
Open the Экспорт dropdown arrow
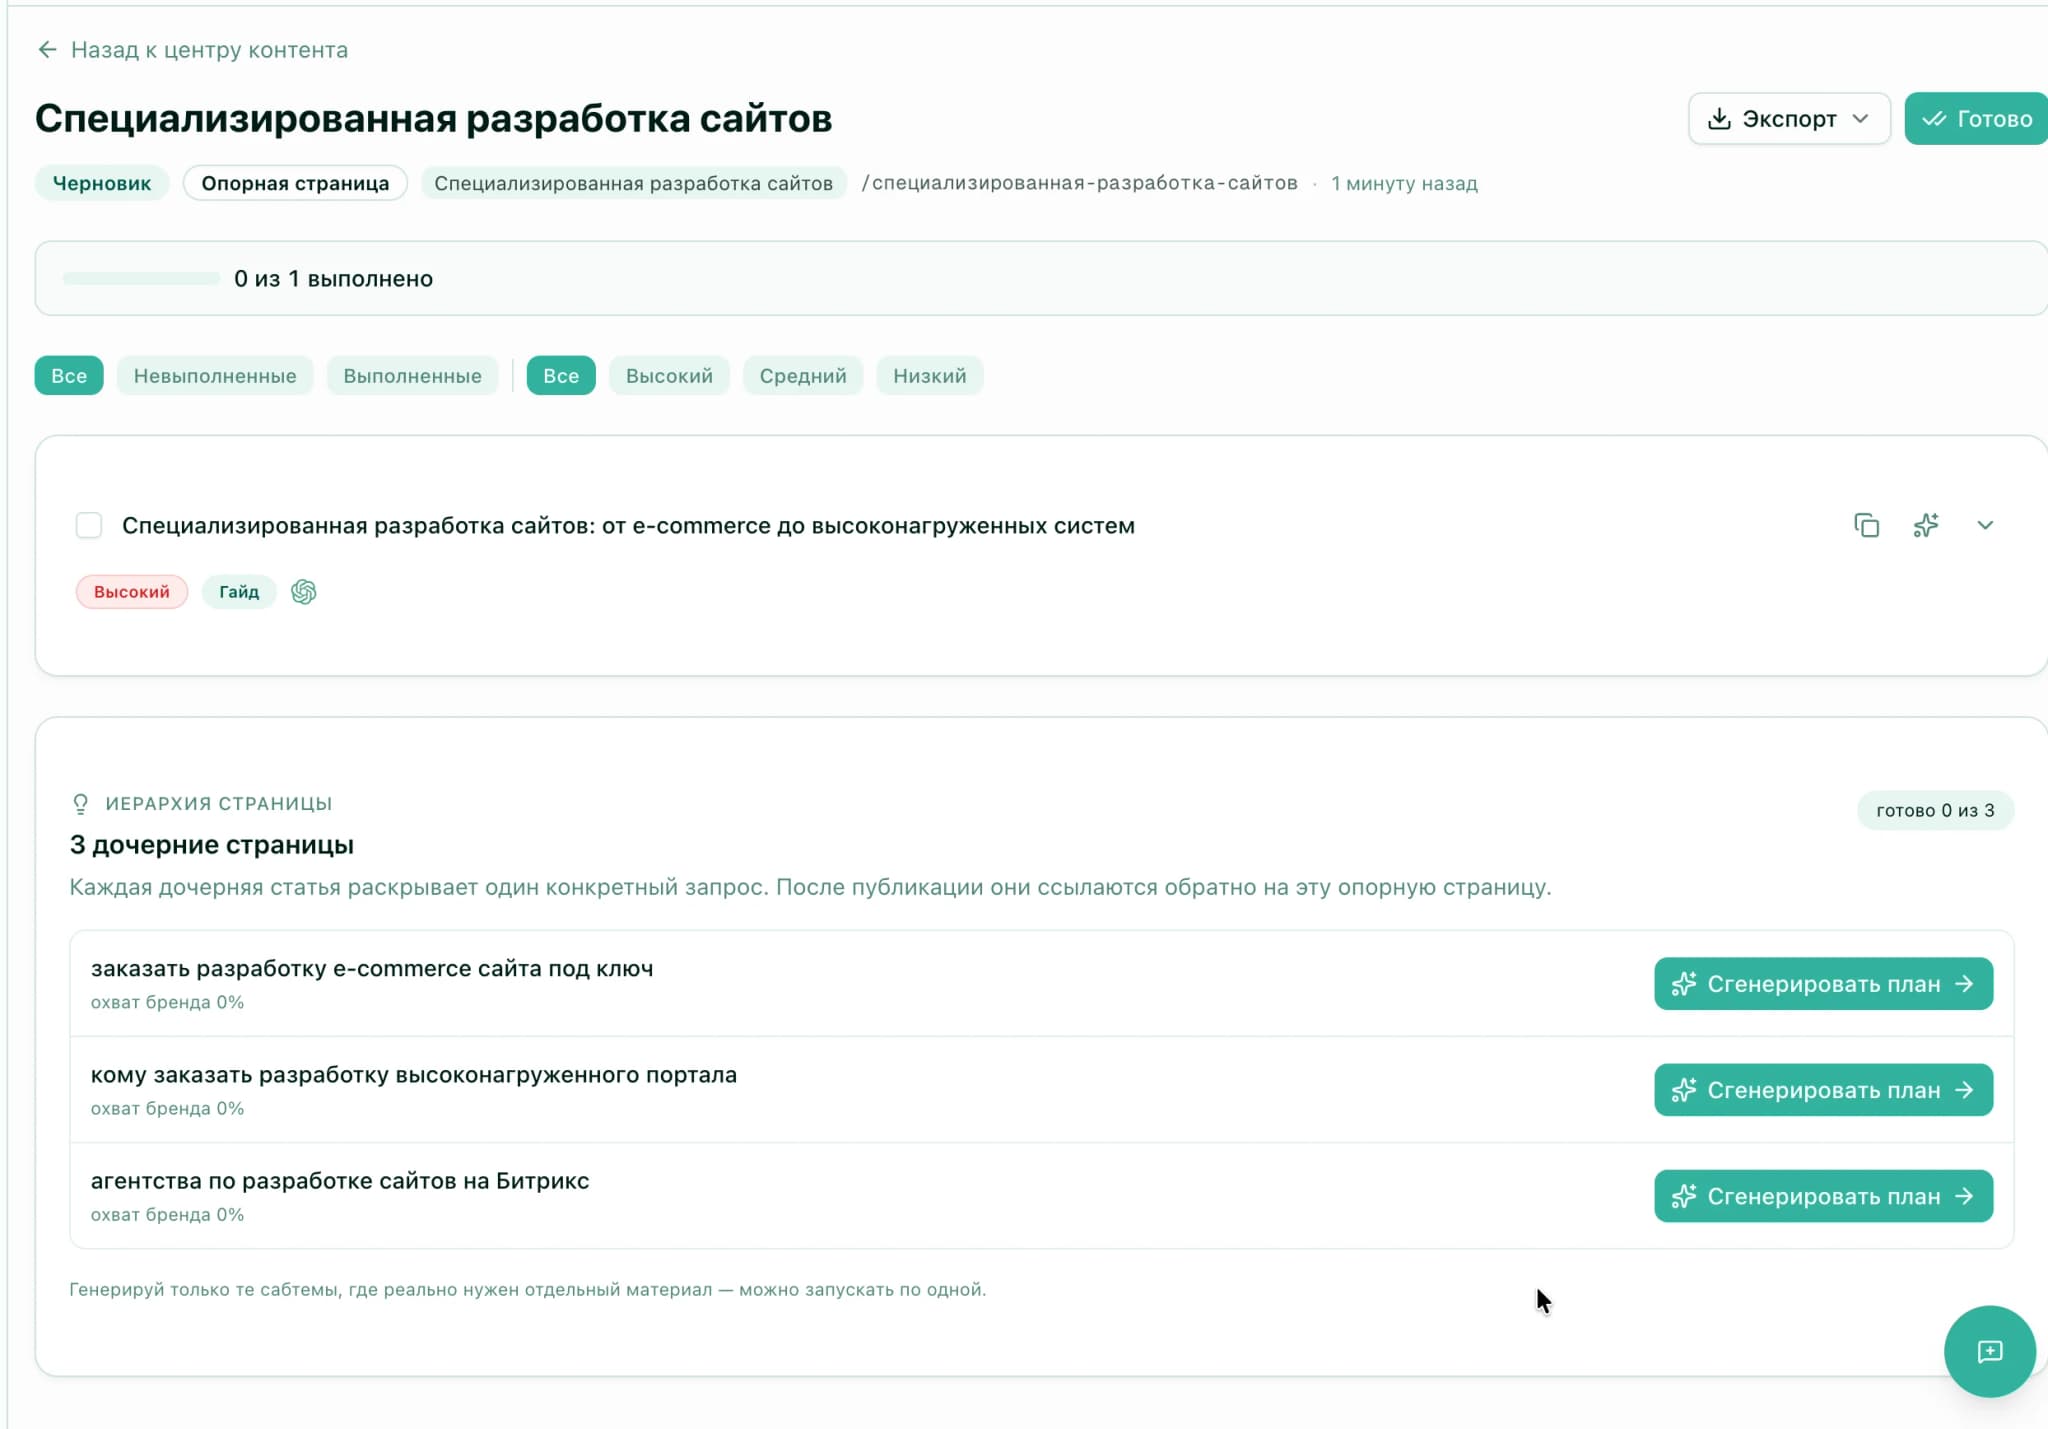coord(1861,119)
